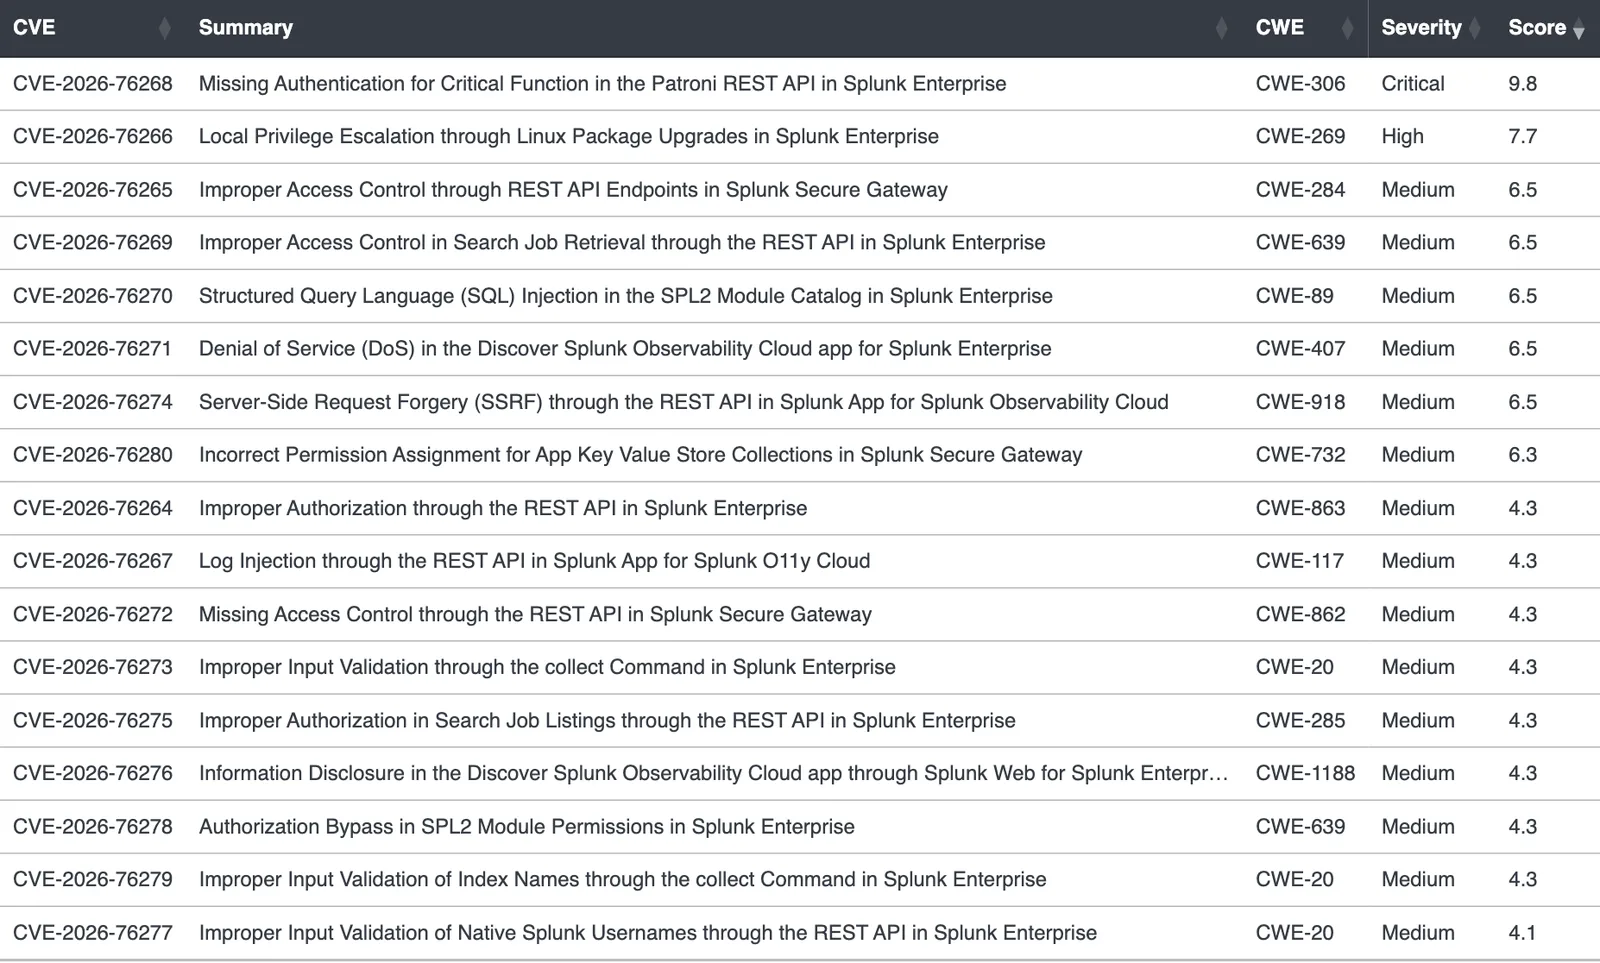Select the Critical severity value
This screenshot has height=963, width=1600.
[1413, 84]
